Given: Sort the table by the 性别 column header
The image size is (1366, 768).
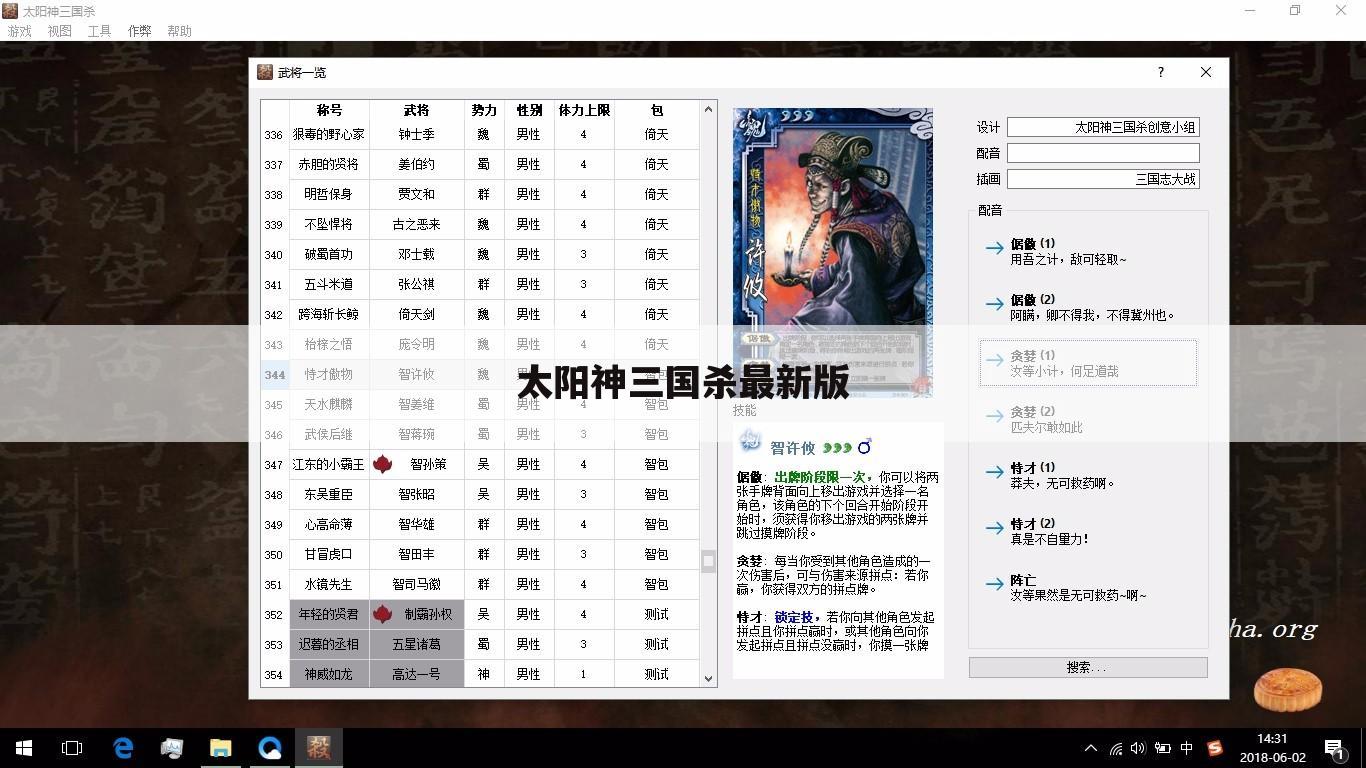Looking at the screenshot, I should point(529,110).
